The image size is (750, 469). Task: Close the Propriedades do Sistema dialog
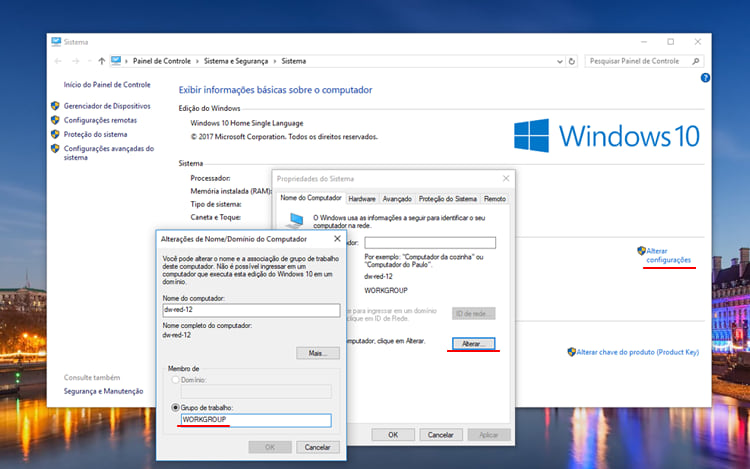point(506,178)
